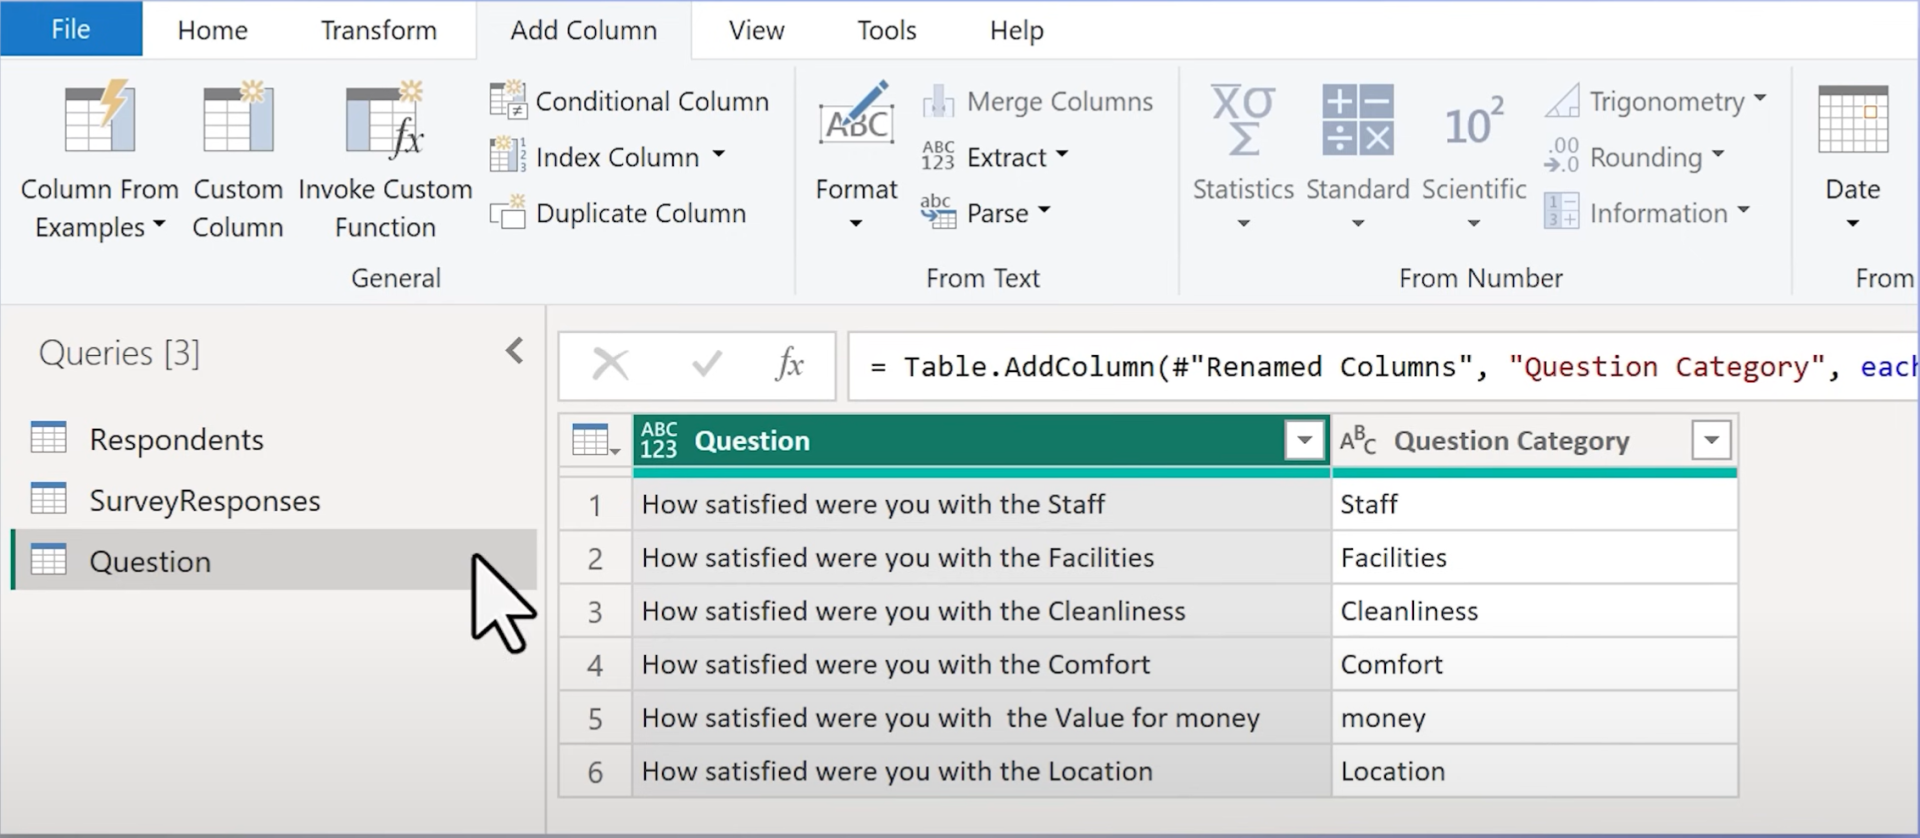Select the Question column header
This screenshot has width=1920, height=838.
pyautogui.click(x=981, y=440)
